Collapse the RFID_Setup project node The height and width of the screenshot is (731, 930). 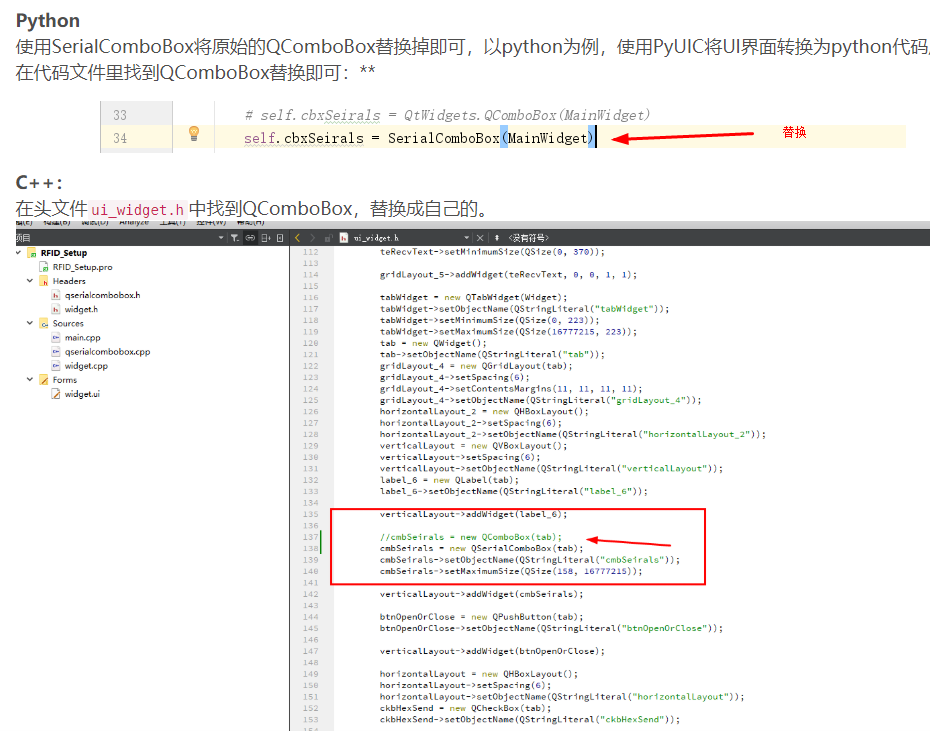(18, 253)
